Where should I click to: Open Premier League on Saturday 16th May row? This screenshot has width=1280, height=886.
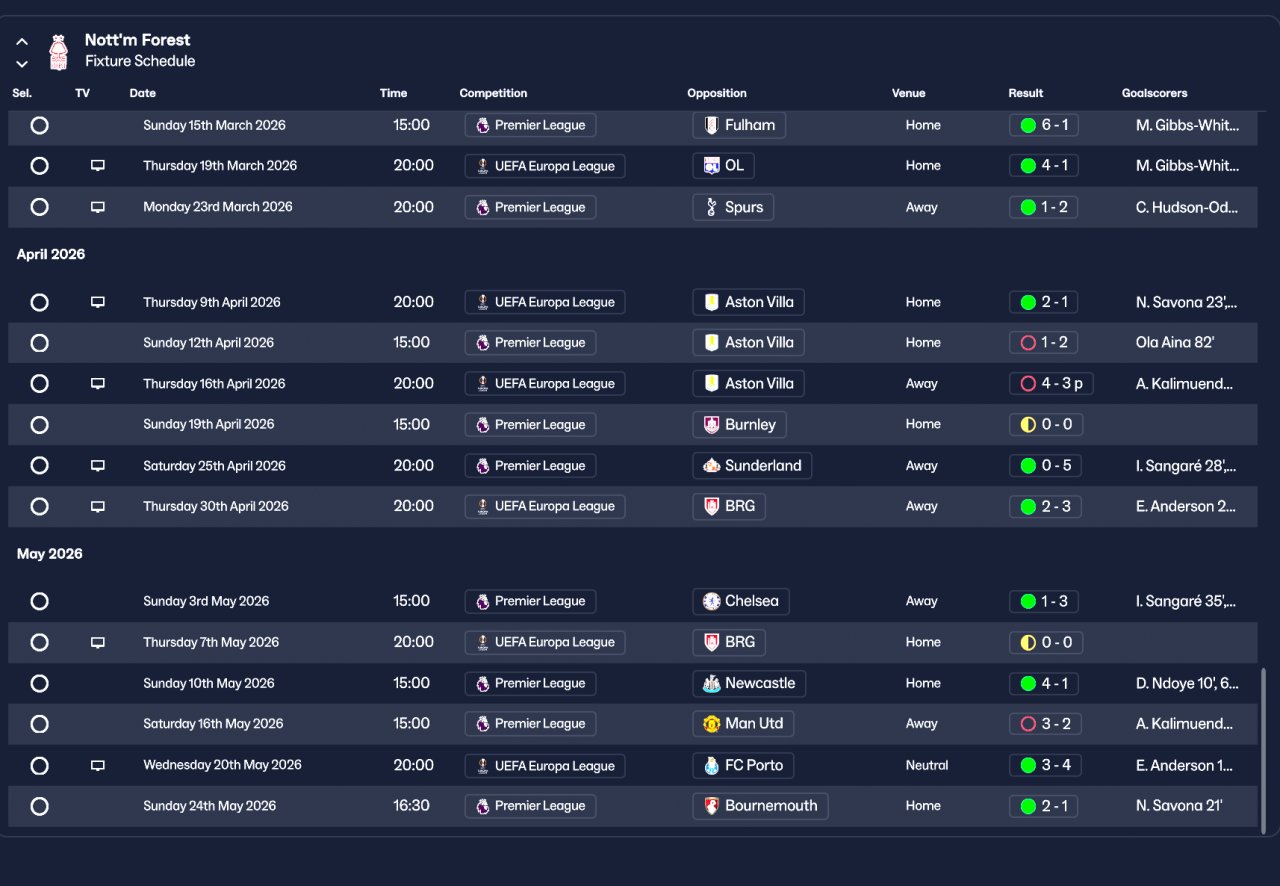click(x=531, y=724)
